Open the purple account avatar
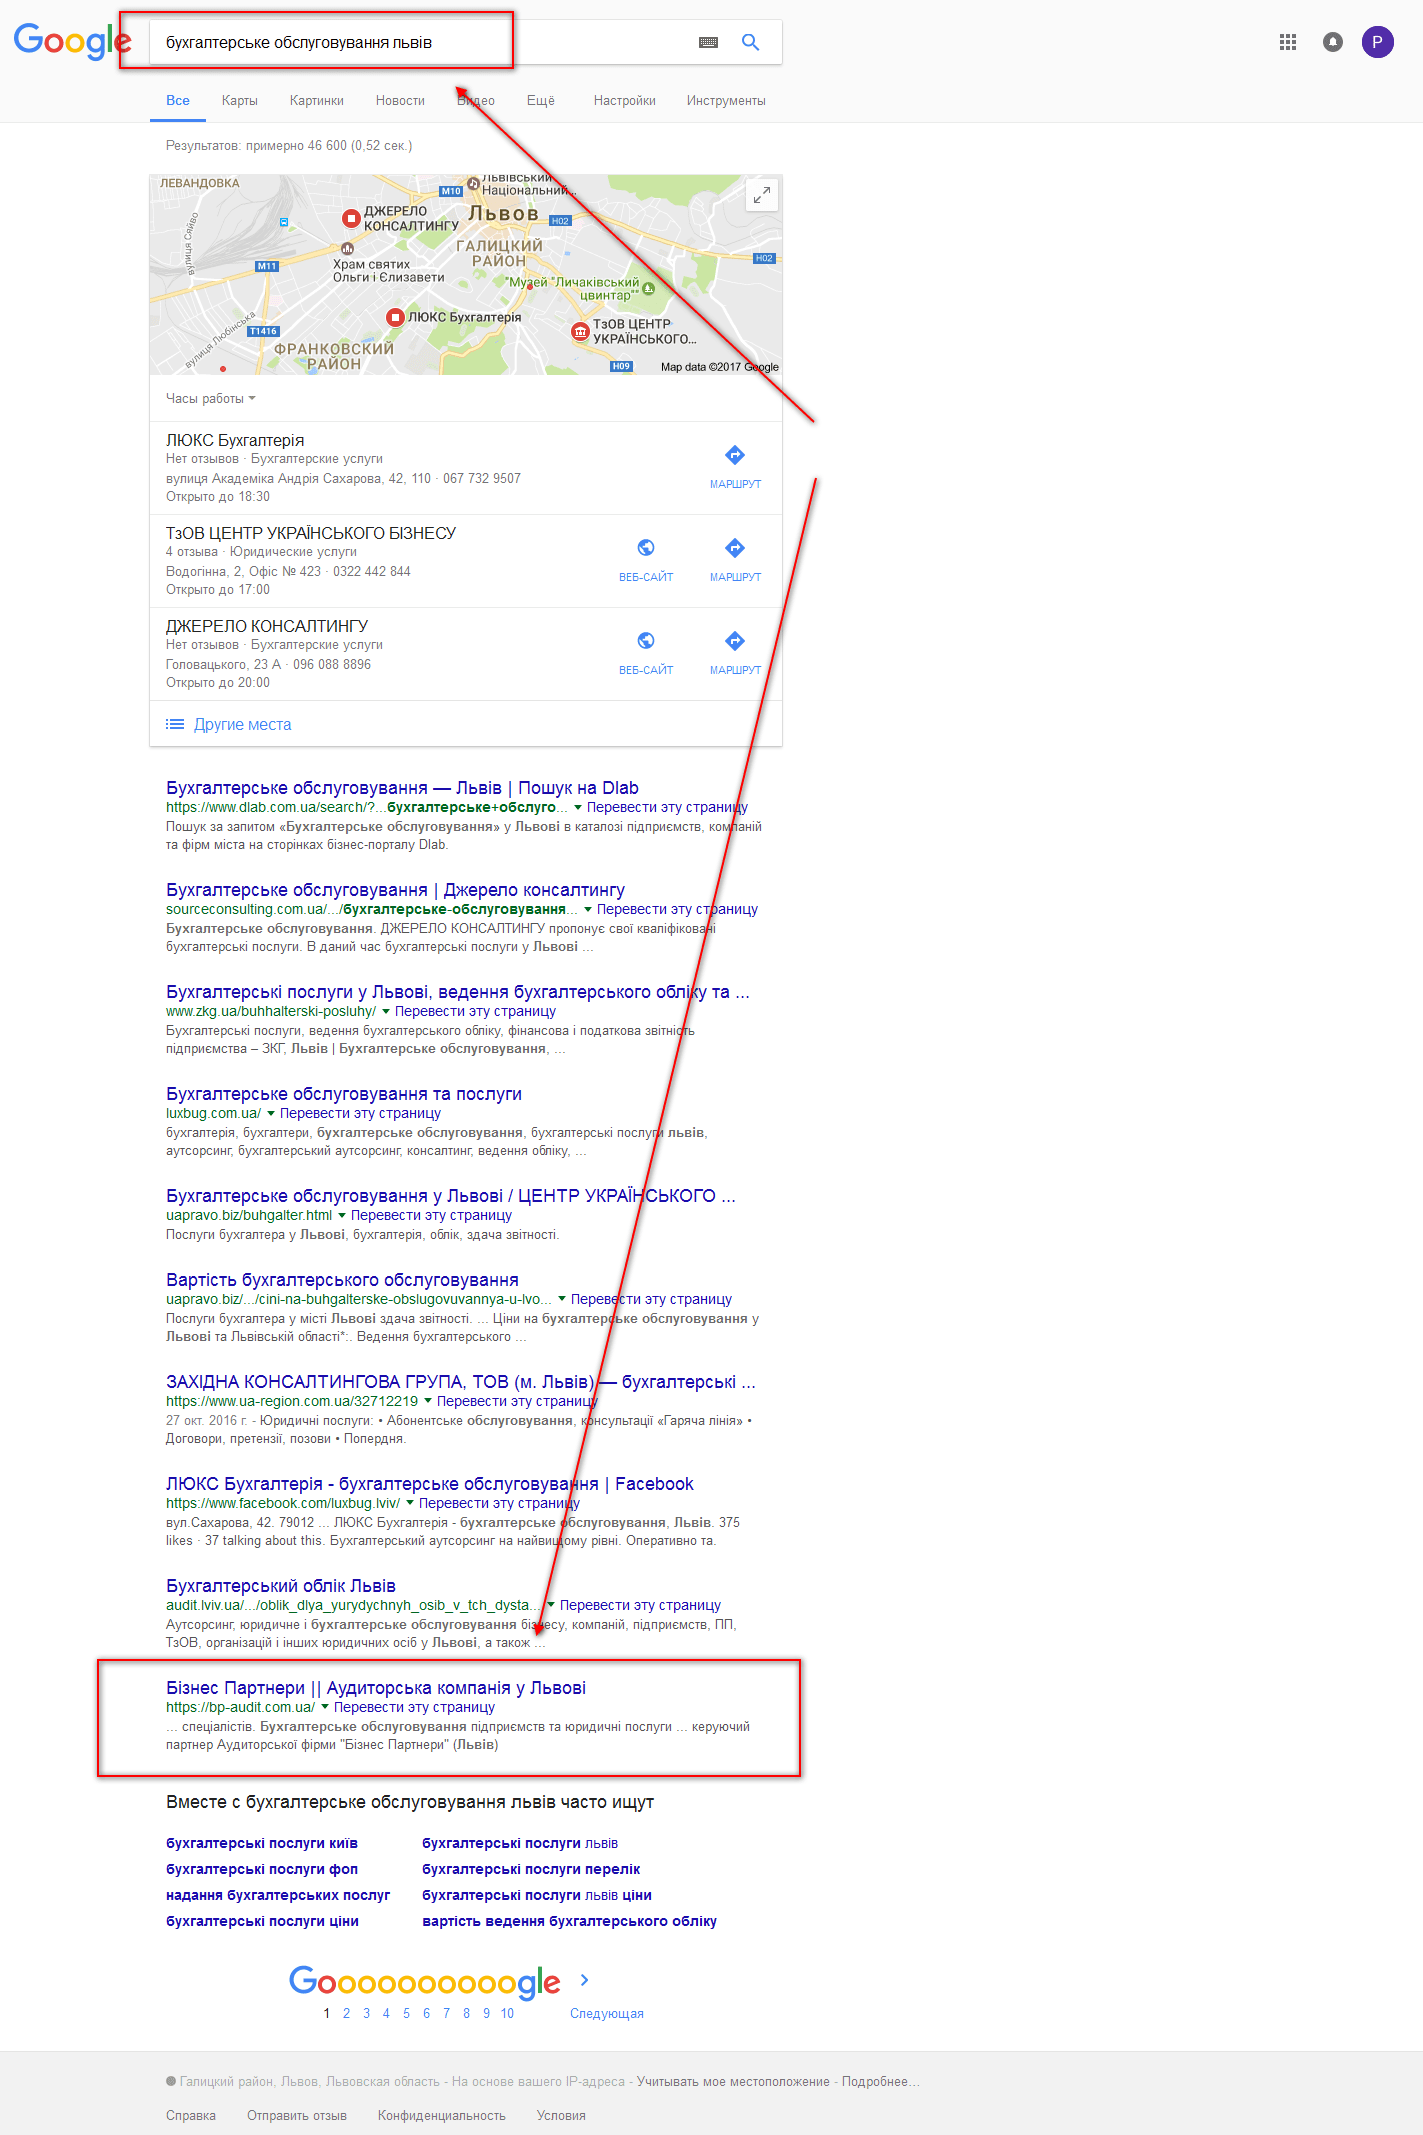The image size is (1423, 2135). 1378,42
